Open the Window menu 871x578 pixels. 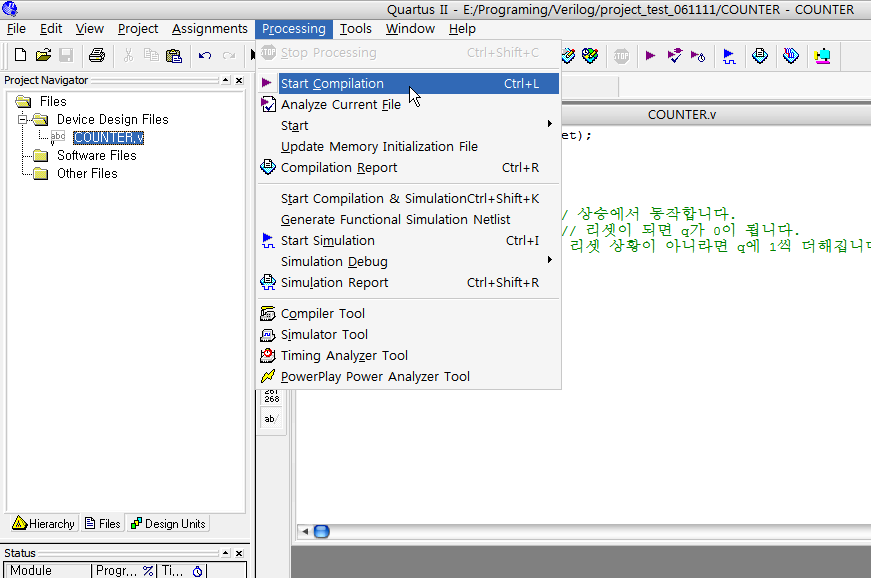410,29
